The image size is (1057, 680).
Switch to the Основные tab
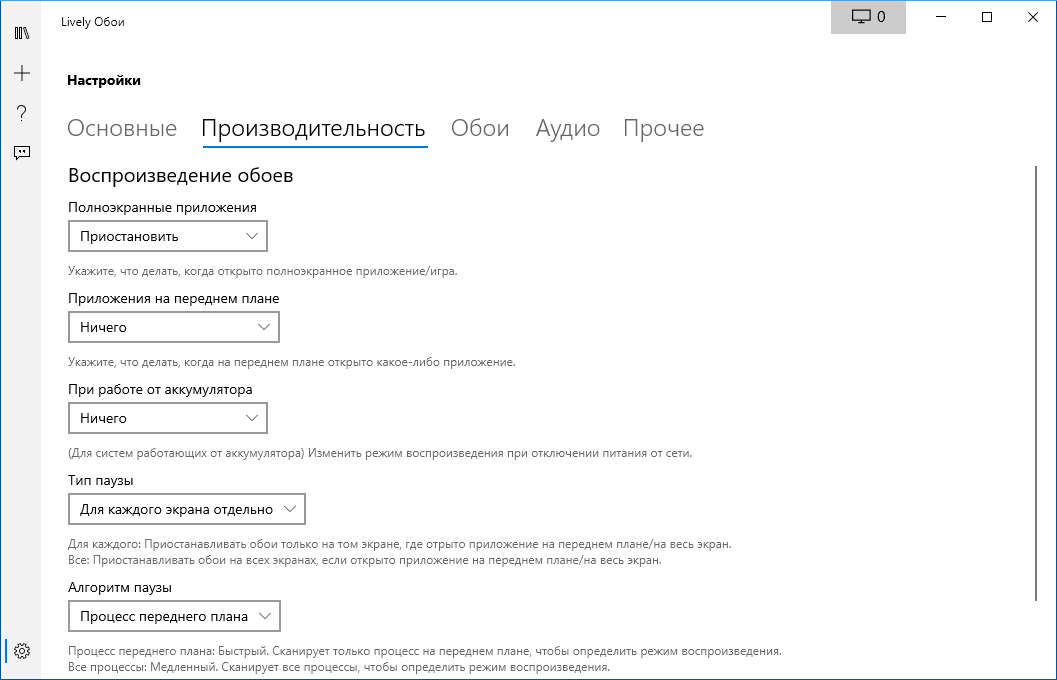(x=122, y=128)
